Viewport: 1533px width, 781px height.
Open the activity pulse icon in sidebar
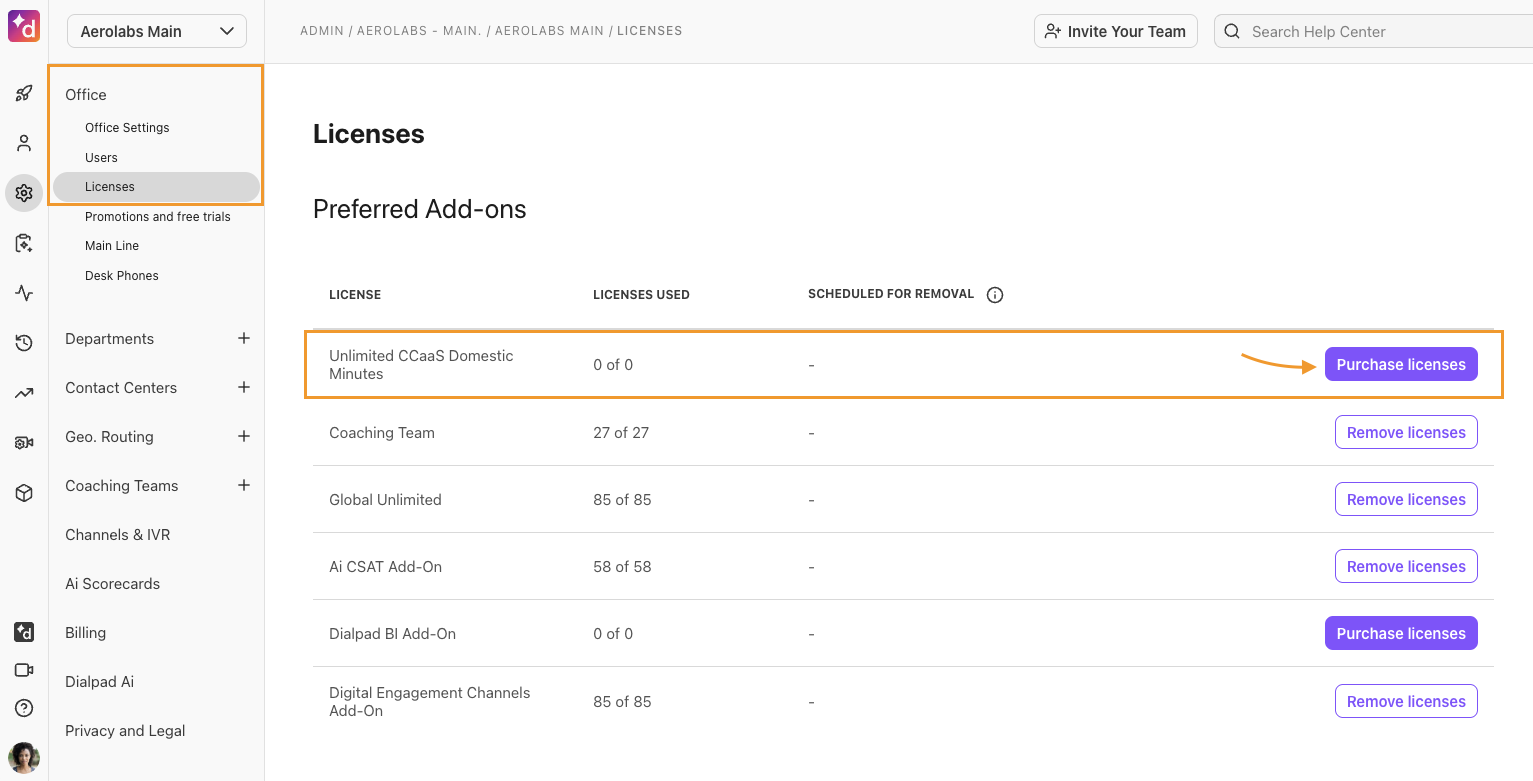24,293
